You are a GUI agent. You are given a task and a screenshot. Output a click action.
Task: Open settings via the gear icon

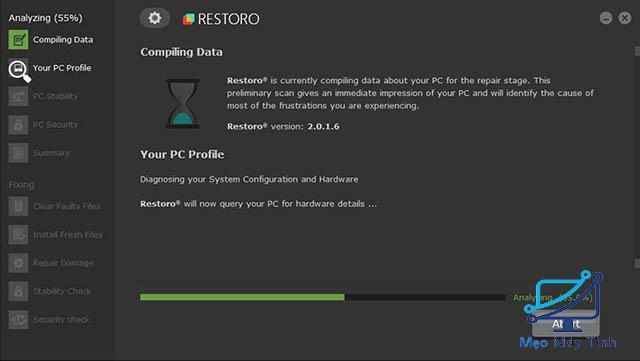coord(155,18)
